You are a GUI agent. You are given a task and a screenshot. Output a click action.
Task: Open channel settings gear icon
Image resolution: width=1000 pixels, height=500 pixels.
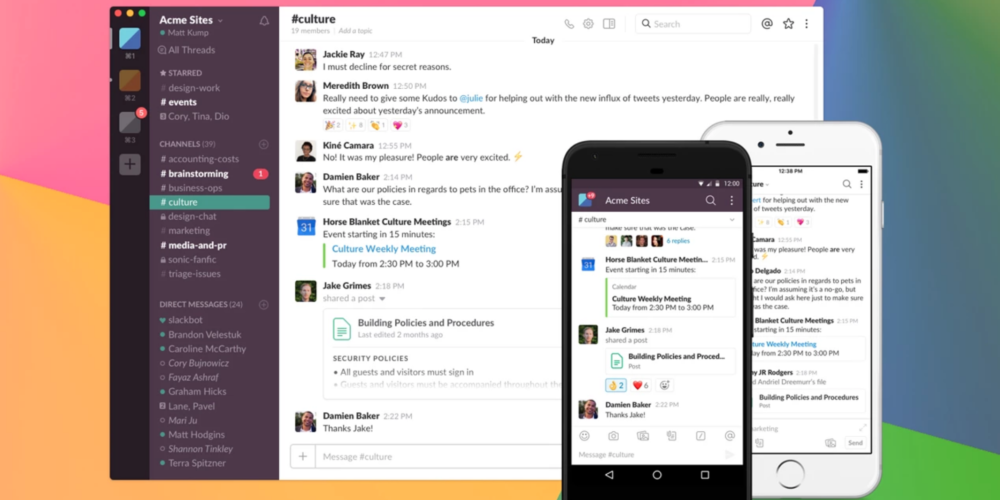click(x=588, y=24)
